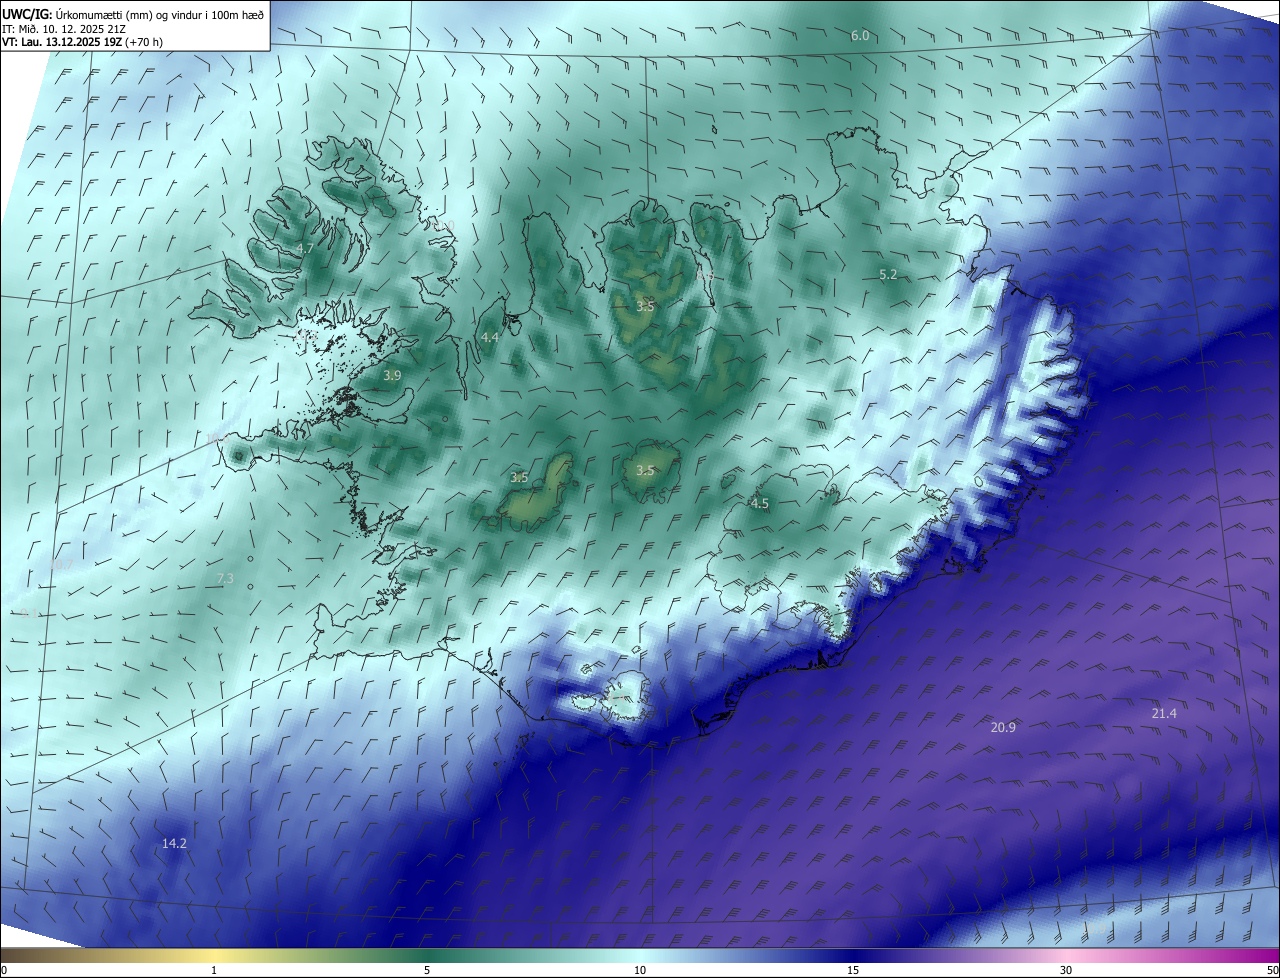Click the 6.0 value label on the map

[x=860, y=36]
